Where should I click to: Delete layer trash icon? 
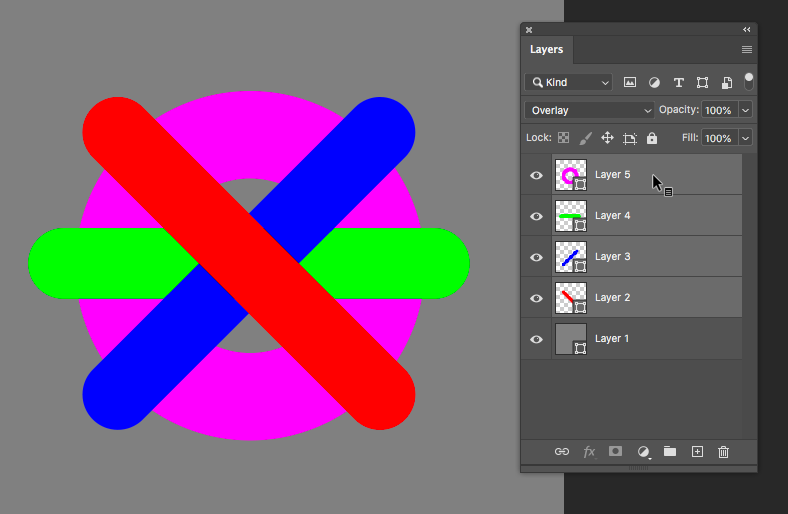point(723,452)
